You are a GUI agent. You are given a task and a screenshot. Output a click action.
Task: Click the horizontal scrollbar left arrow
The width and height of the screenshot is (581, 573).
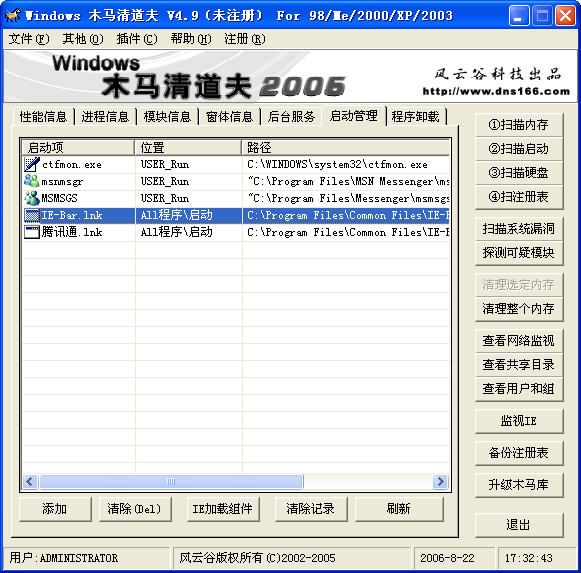[30, 481]
